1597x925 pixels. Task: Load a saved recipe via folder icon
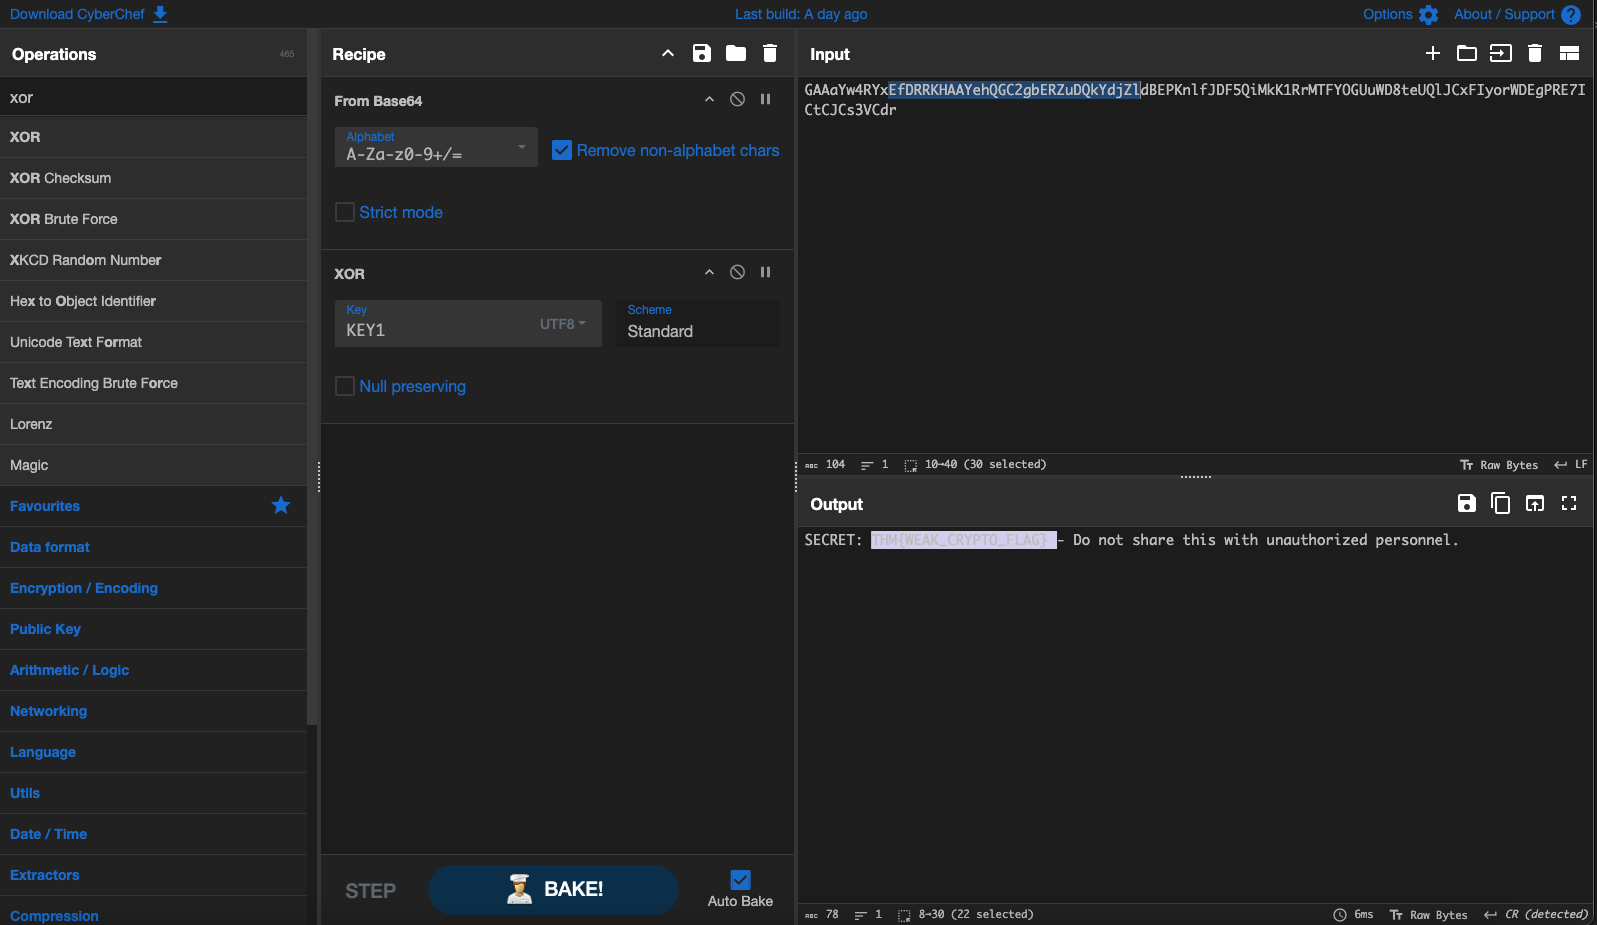coord(735,54)
